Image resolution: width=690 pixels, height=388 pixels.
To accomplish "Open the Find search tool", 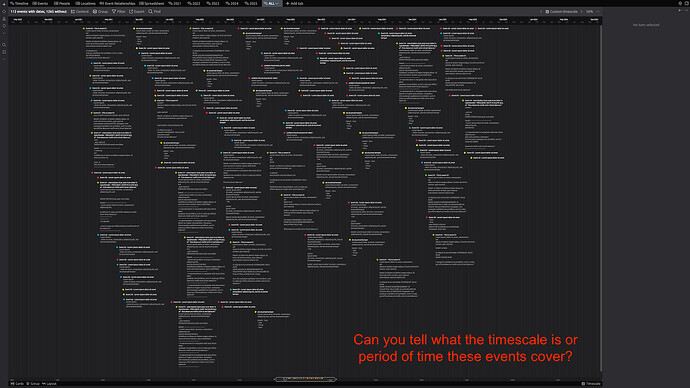I will 154,11.
